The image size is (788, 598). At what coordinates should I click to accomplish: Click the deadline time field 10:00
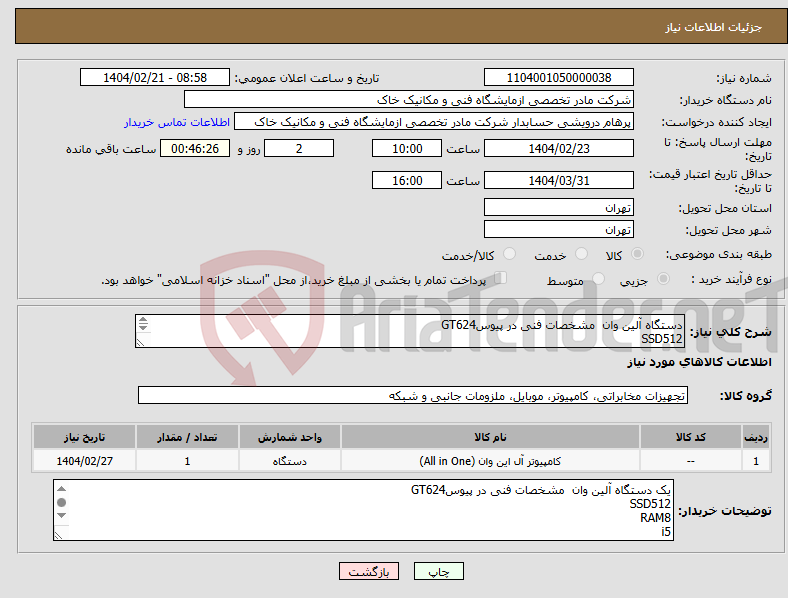[x=407, y=148]
